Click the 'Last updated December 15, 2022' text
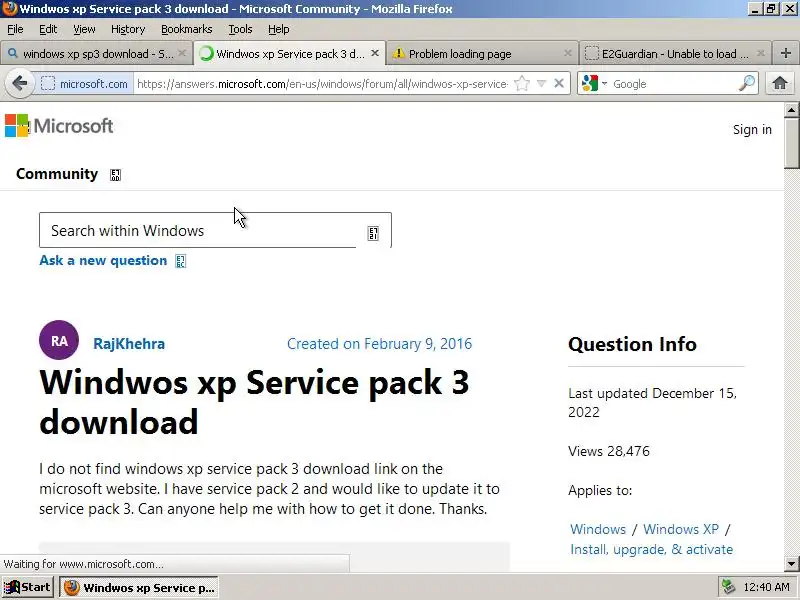The height and width of the screenshot is (600, 800). (653, 403)
